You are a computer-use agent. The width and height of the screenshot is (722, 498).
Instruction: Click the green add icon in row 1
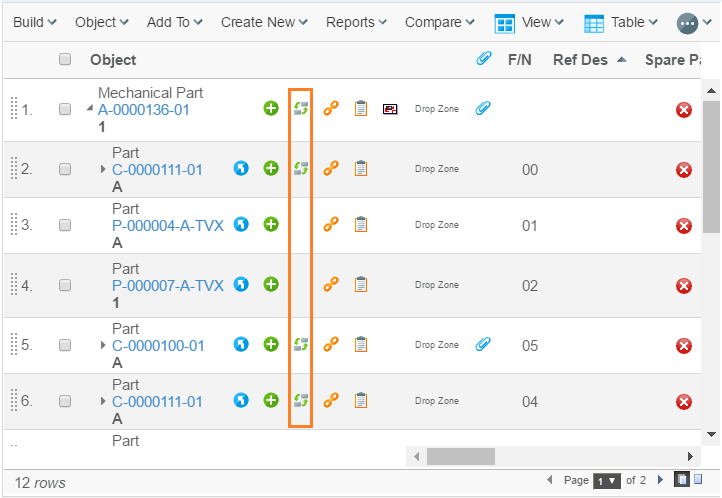(271, 108)
